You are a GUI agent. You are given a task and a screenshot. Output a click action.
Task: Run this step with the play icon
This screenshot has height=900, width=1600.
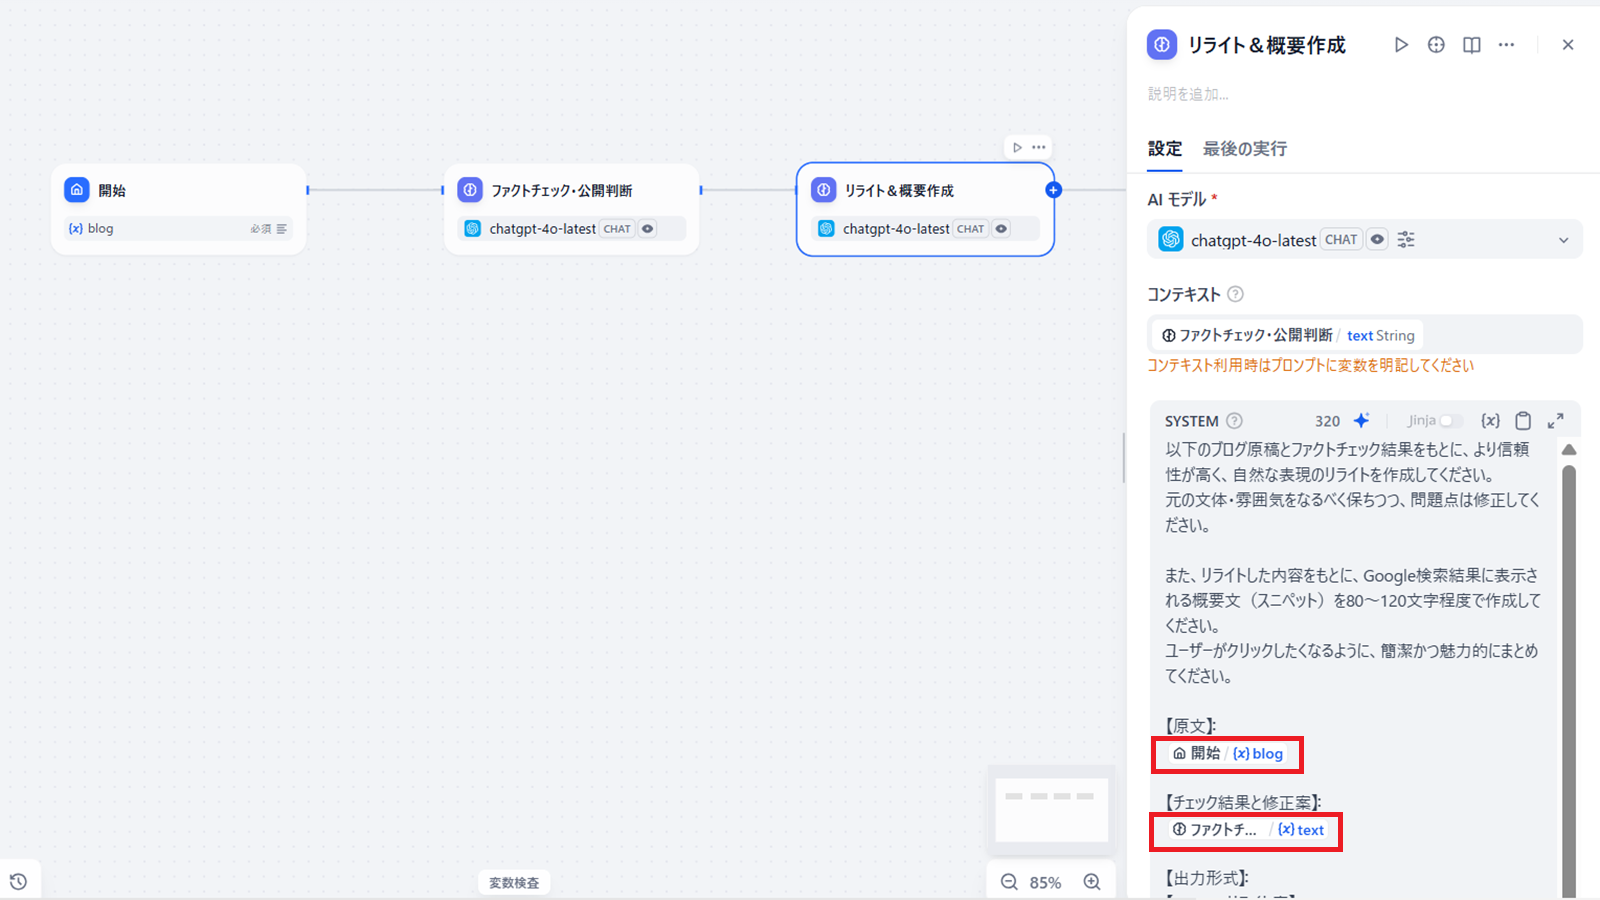[1401, 45]
